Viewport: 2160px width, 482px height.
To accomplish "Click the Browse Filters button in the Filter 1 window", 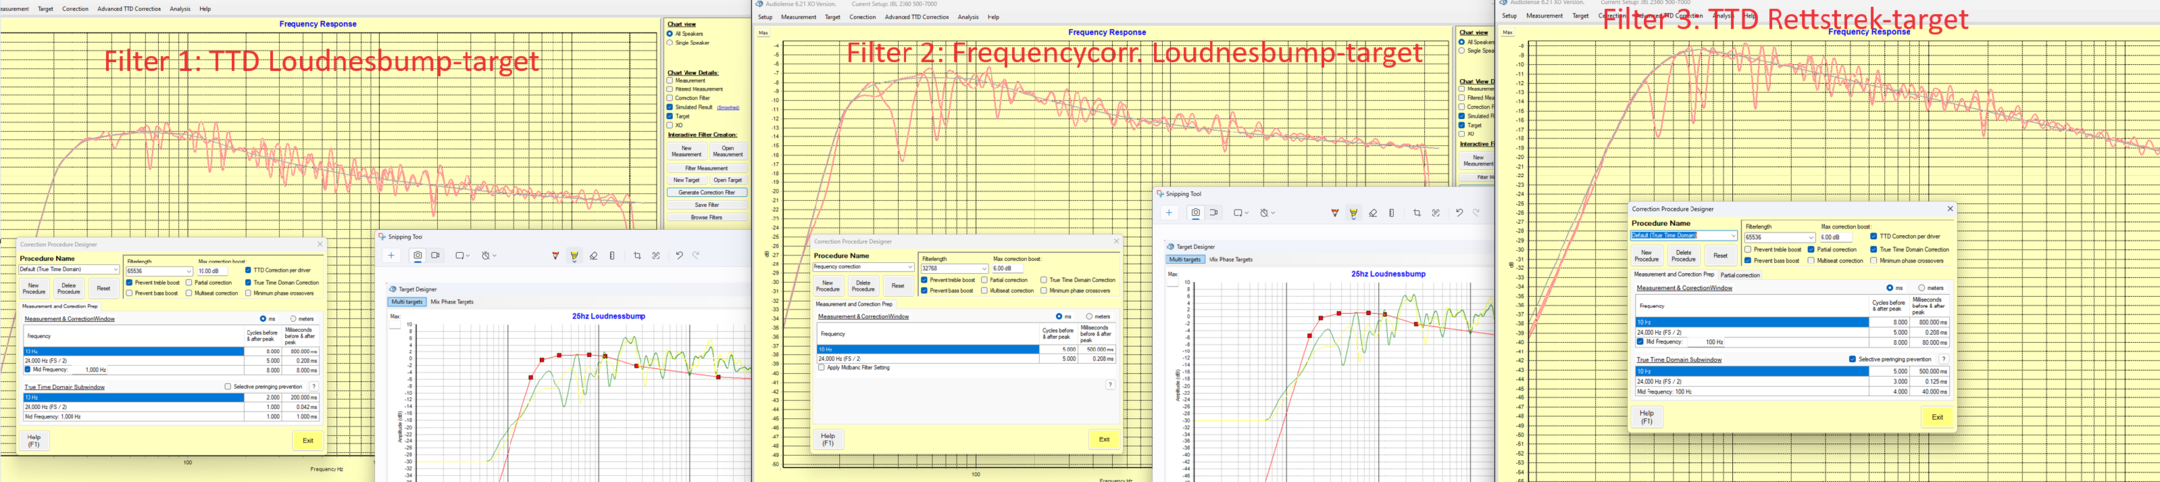I will pyautogui.click(x=707, y=217).
